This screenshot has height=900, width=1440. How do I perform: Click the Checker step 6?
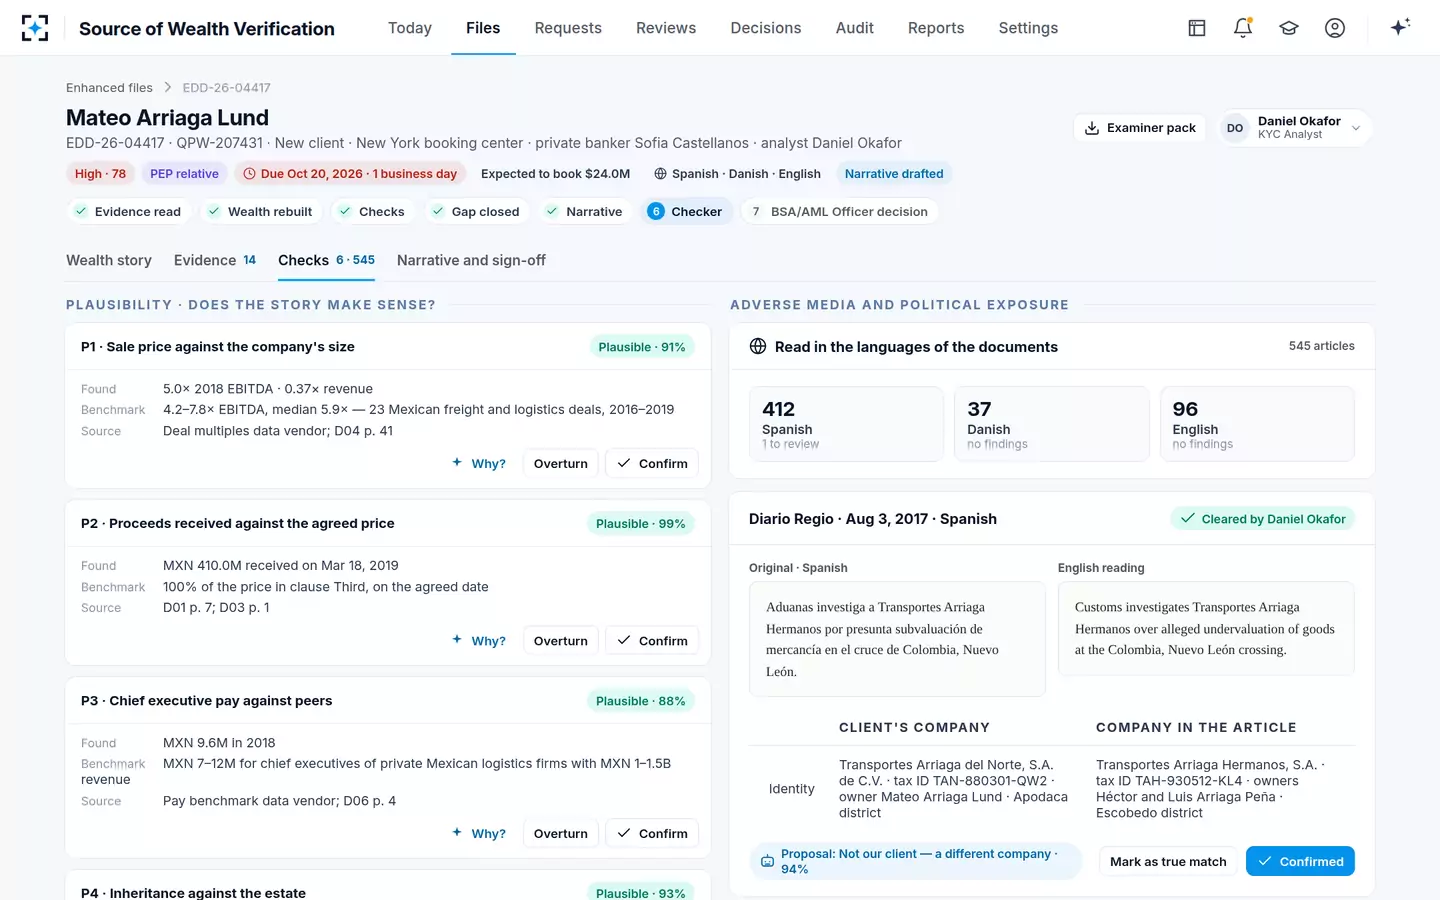point(685,211)
